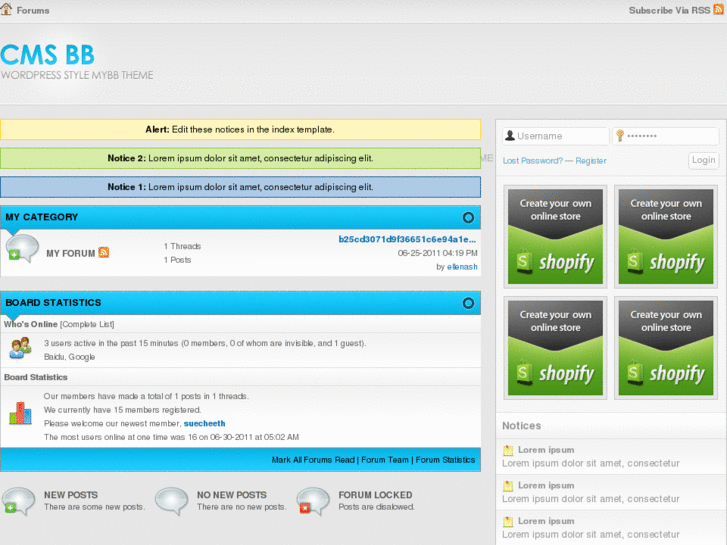Click Mark All Forums Read

pos(313,460)
